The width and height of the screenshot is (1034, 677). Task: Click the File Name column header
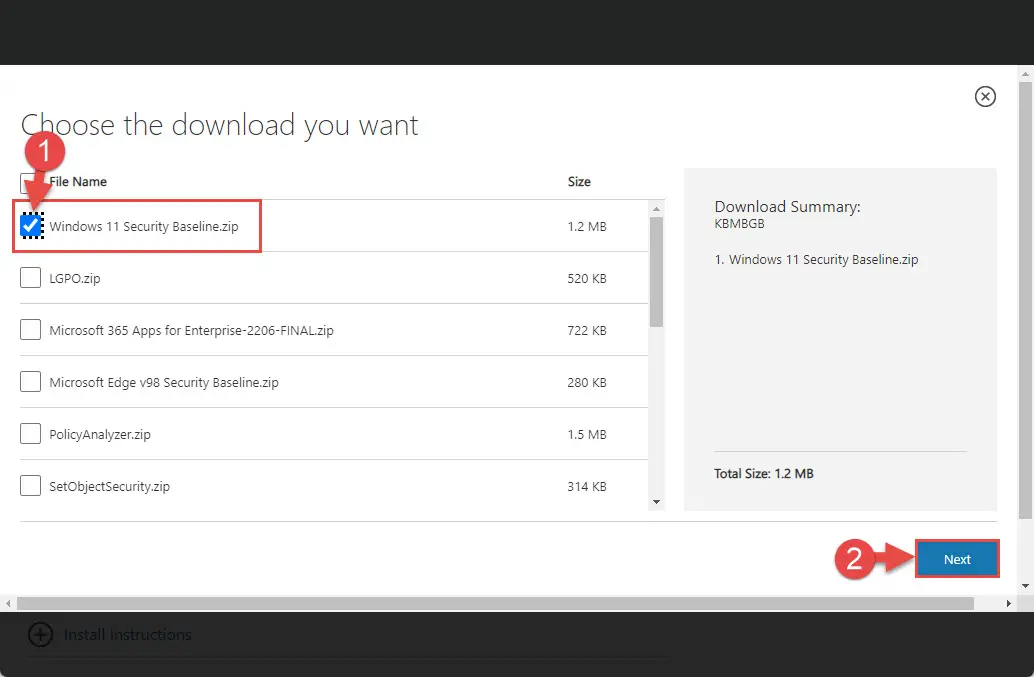(x=78, y=181)
